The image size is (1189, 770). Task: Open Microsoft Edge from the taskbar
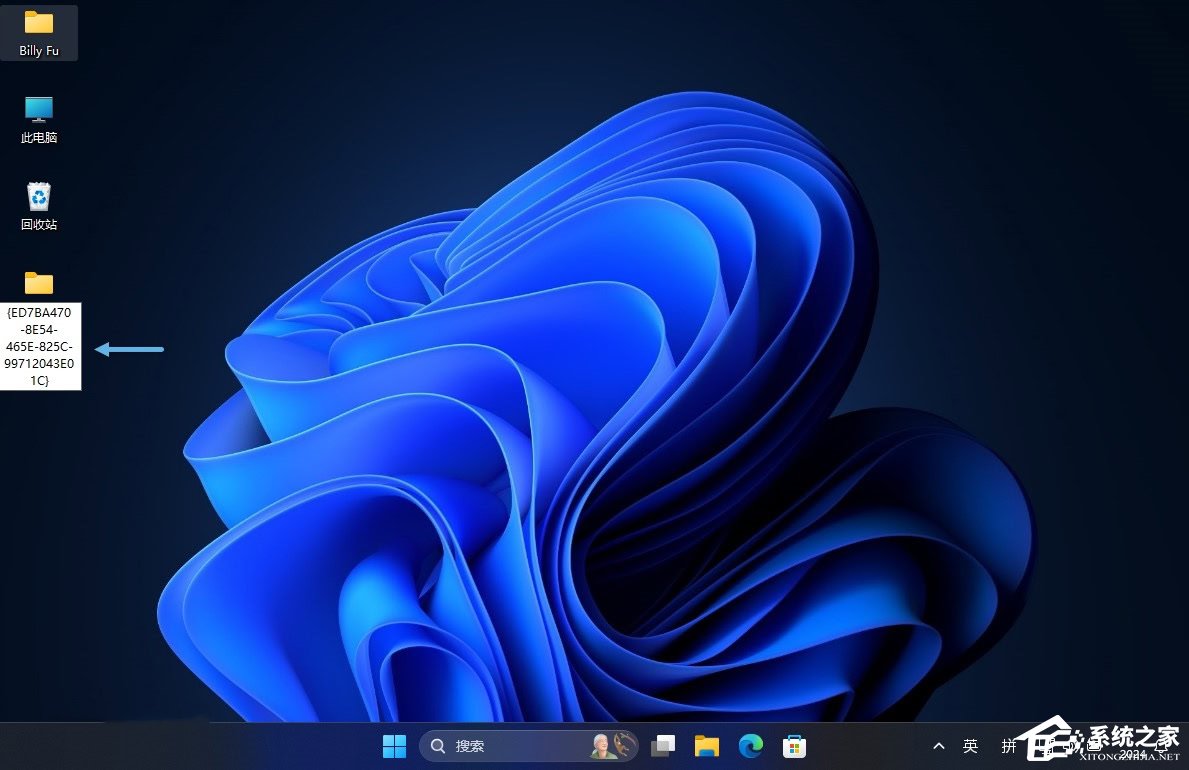pos(751,746)
